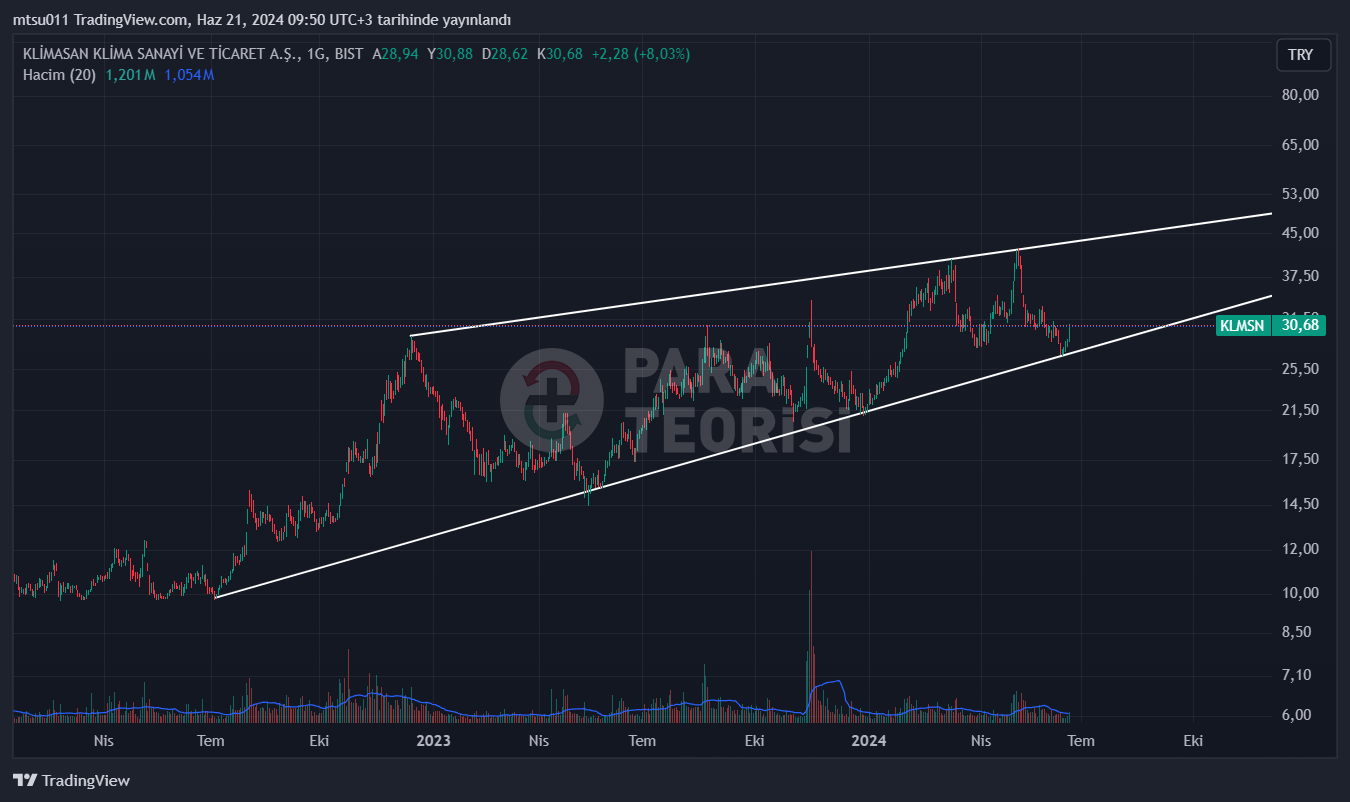Image resolution: width=1350 pixels, height=802 pixels.
Task: Click the 25,50 price axis label
Action: (1300, 369)
